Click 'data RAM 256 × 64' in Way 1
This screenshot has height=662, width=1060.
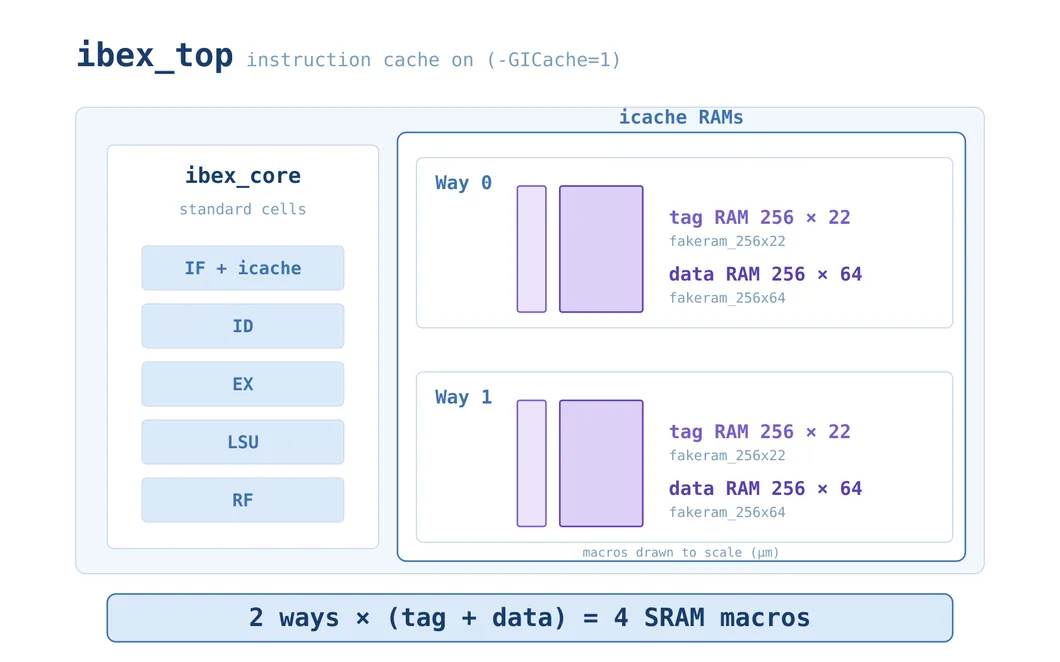coord(765,488)
